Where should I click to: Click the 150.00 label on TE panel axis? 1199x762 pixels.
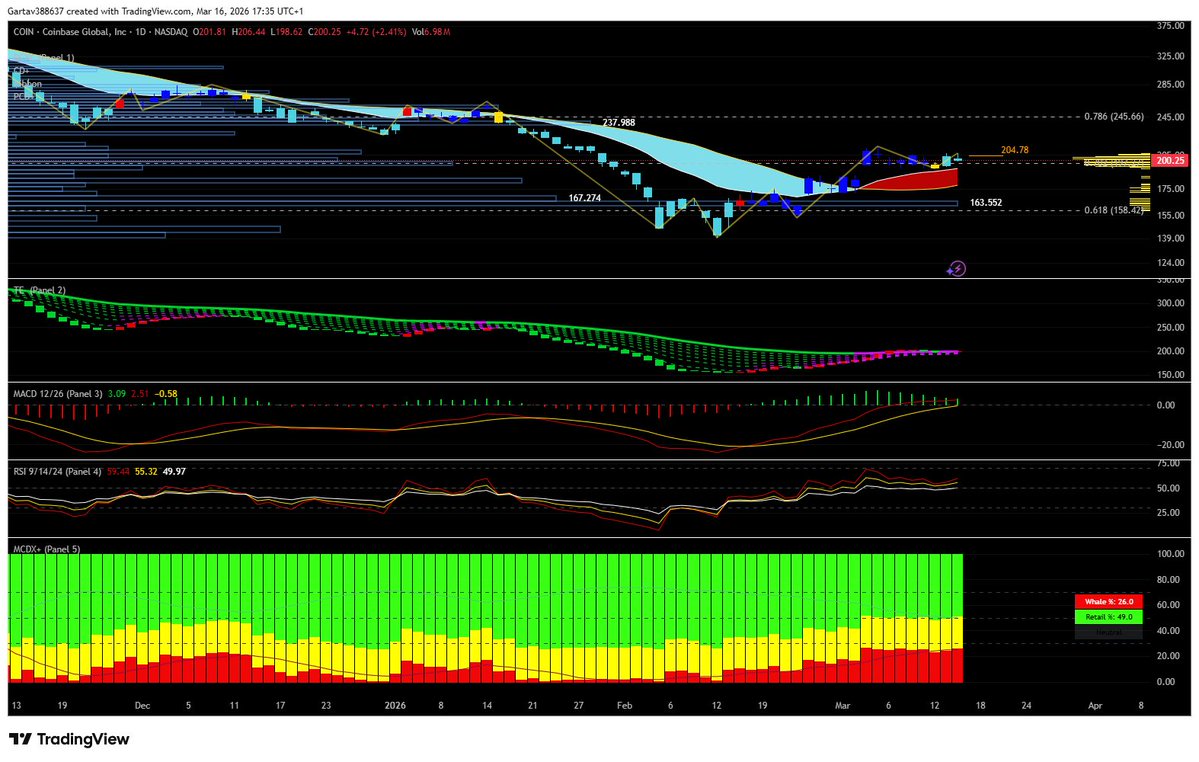[1171, 375]
